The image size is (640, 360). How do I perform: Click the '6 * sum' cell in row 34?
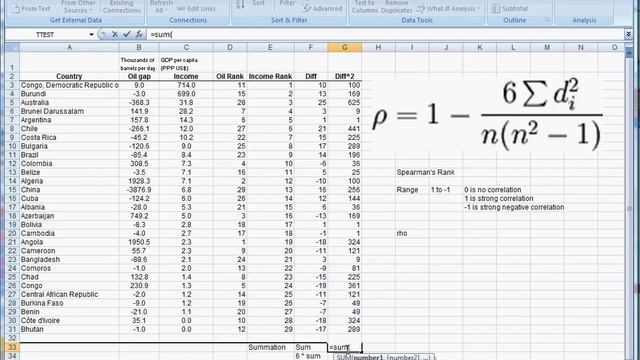coord(311,356)
